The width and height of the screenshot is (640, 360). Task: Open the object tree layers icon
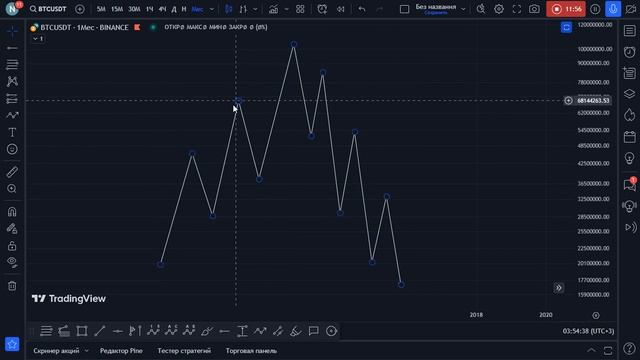pyautogui.click(x=629, y=94)
